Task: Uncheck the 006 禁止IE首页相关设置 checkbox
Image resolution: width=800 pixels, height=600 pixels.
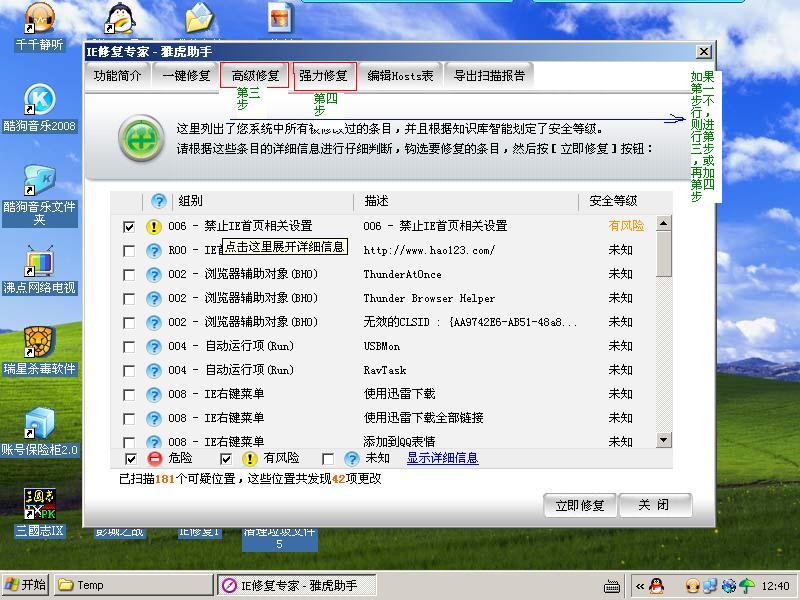Action: (x=129, y=227)
